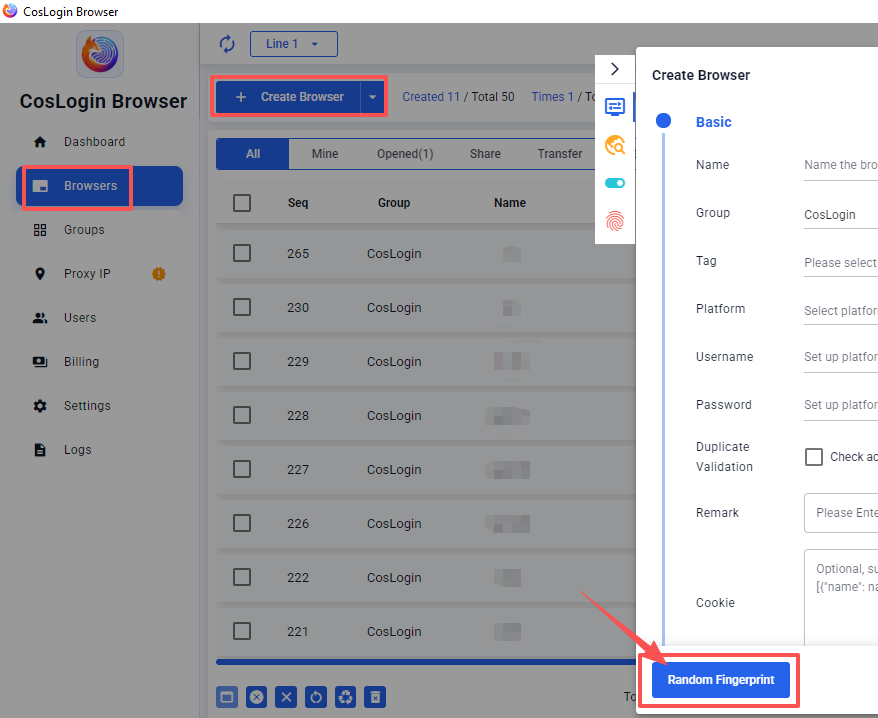This screenshot has width=878, height=718.
Task: Check the box for row Seq 227
Action: (x=242, y=469)
